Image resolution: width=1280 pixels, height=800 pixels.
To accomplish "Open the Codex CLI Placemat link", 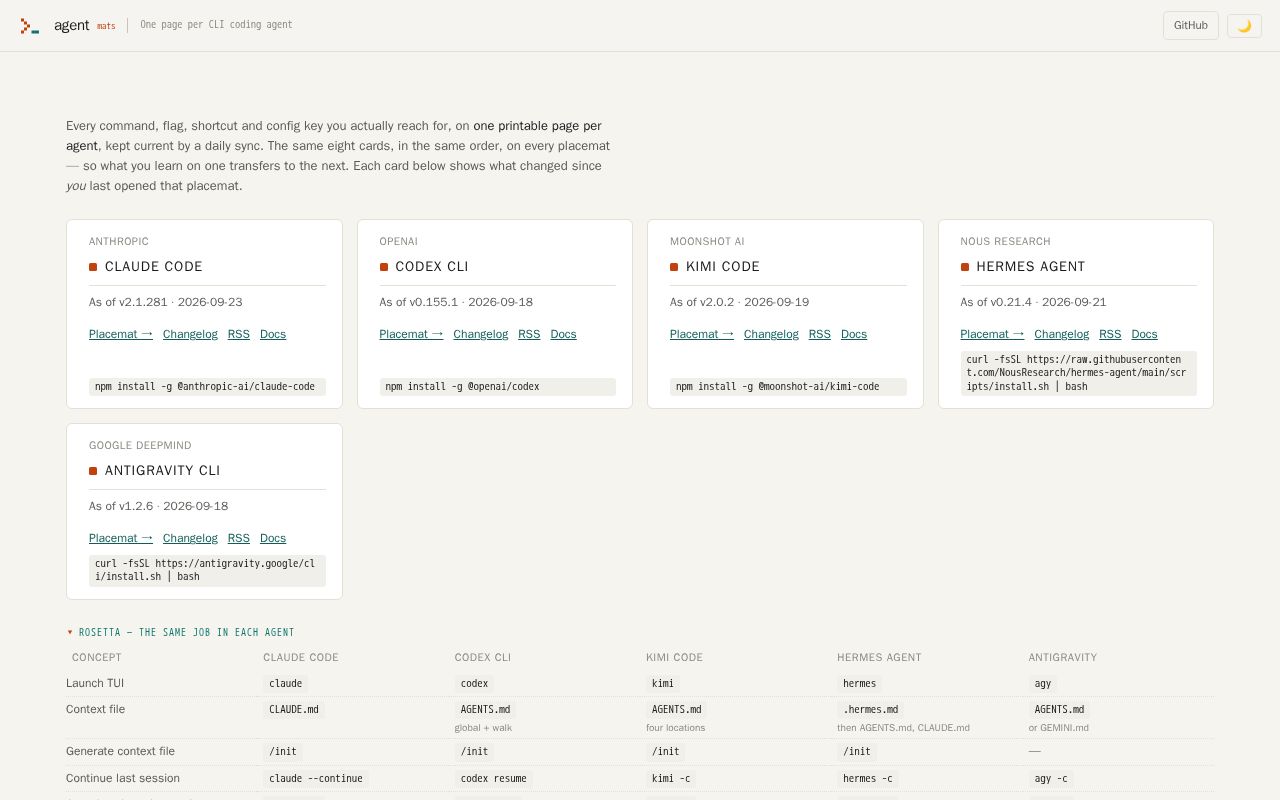I will (x=411, y=334).
